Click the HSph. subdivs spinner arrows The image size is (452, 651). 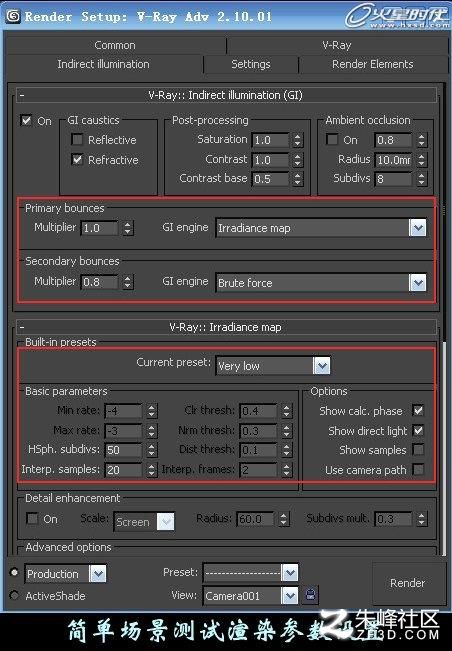pyautogui.click(x=152, y=450)
